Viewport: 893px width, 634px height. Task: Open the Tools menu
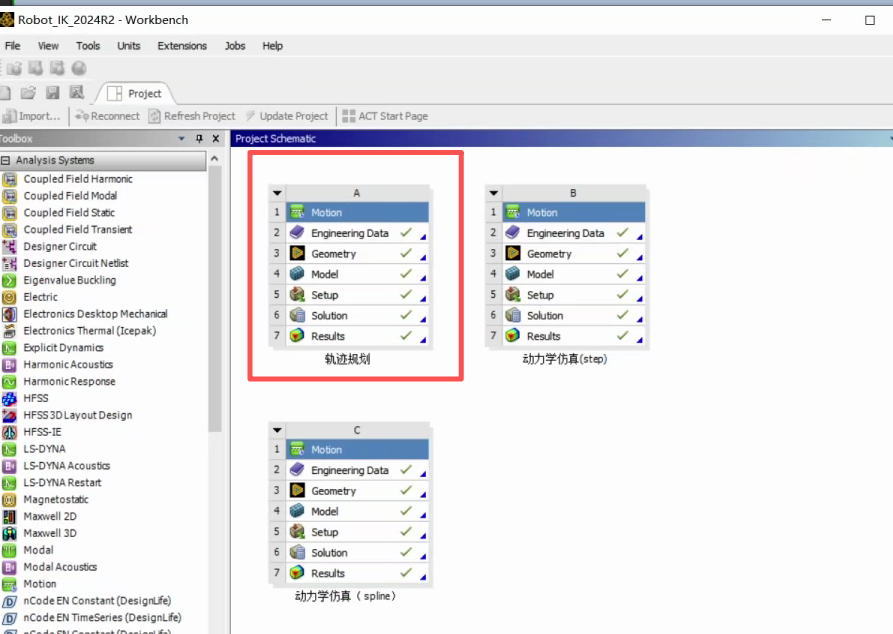pos(88,46)
